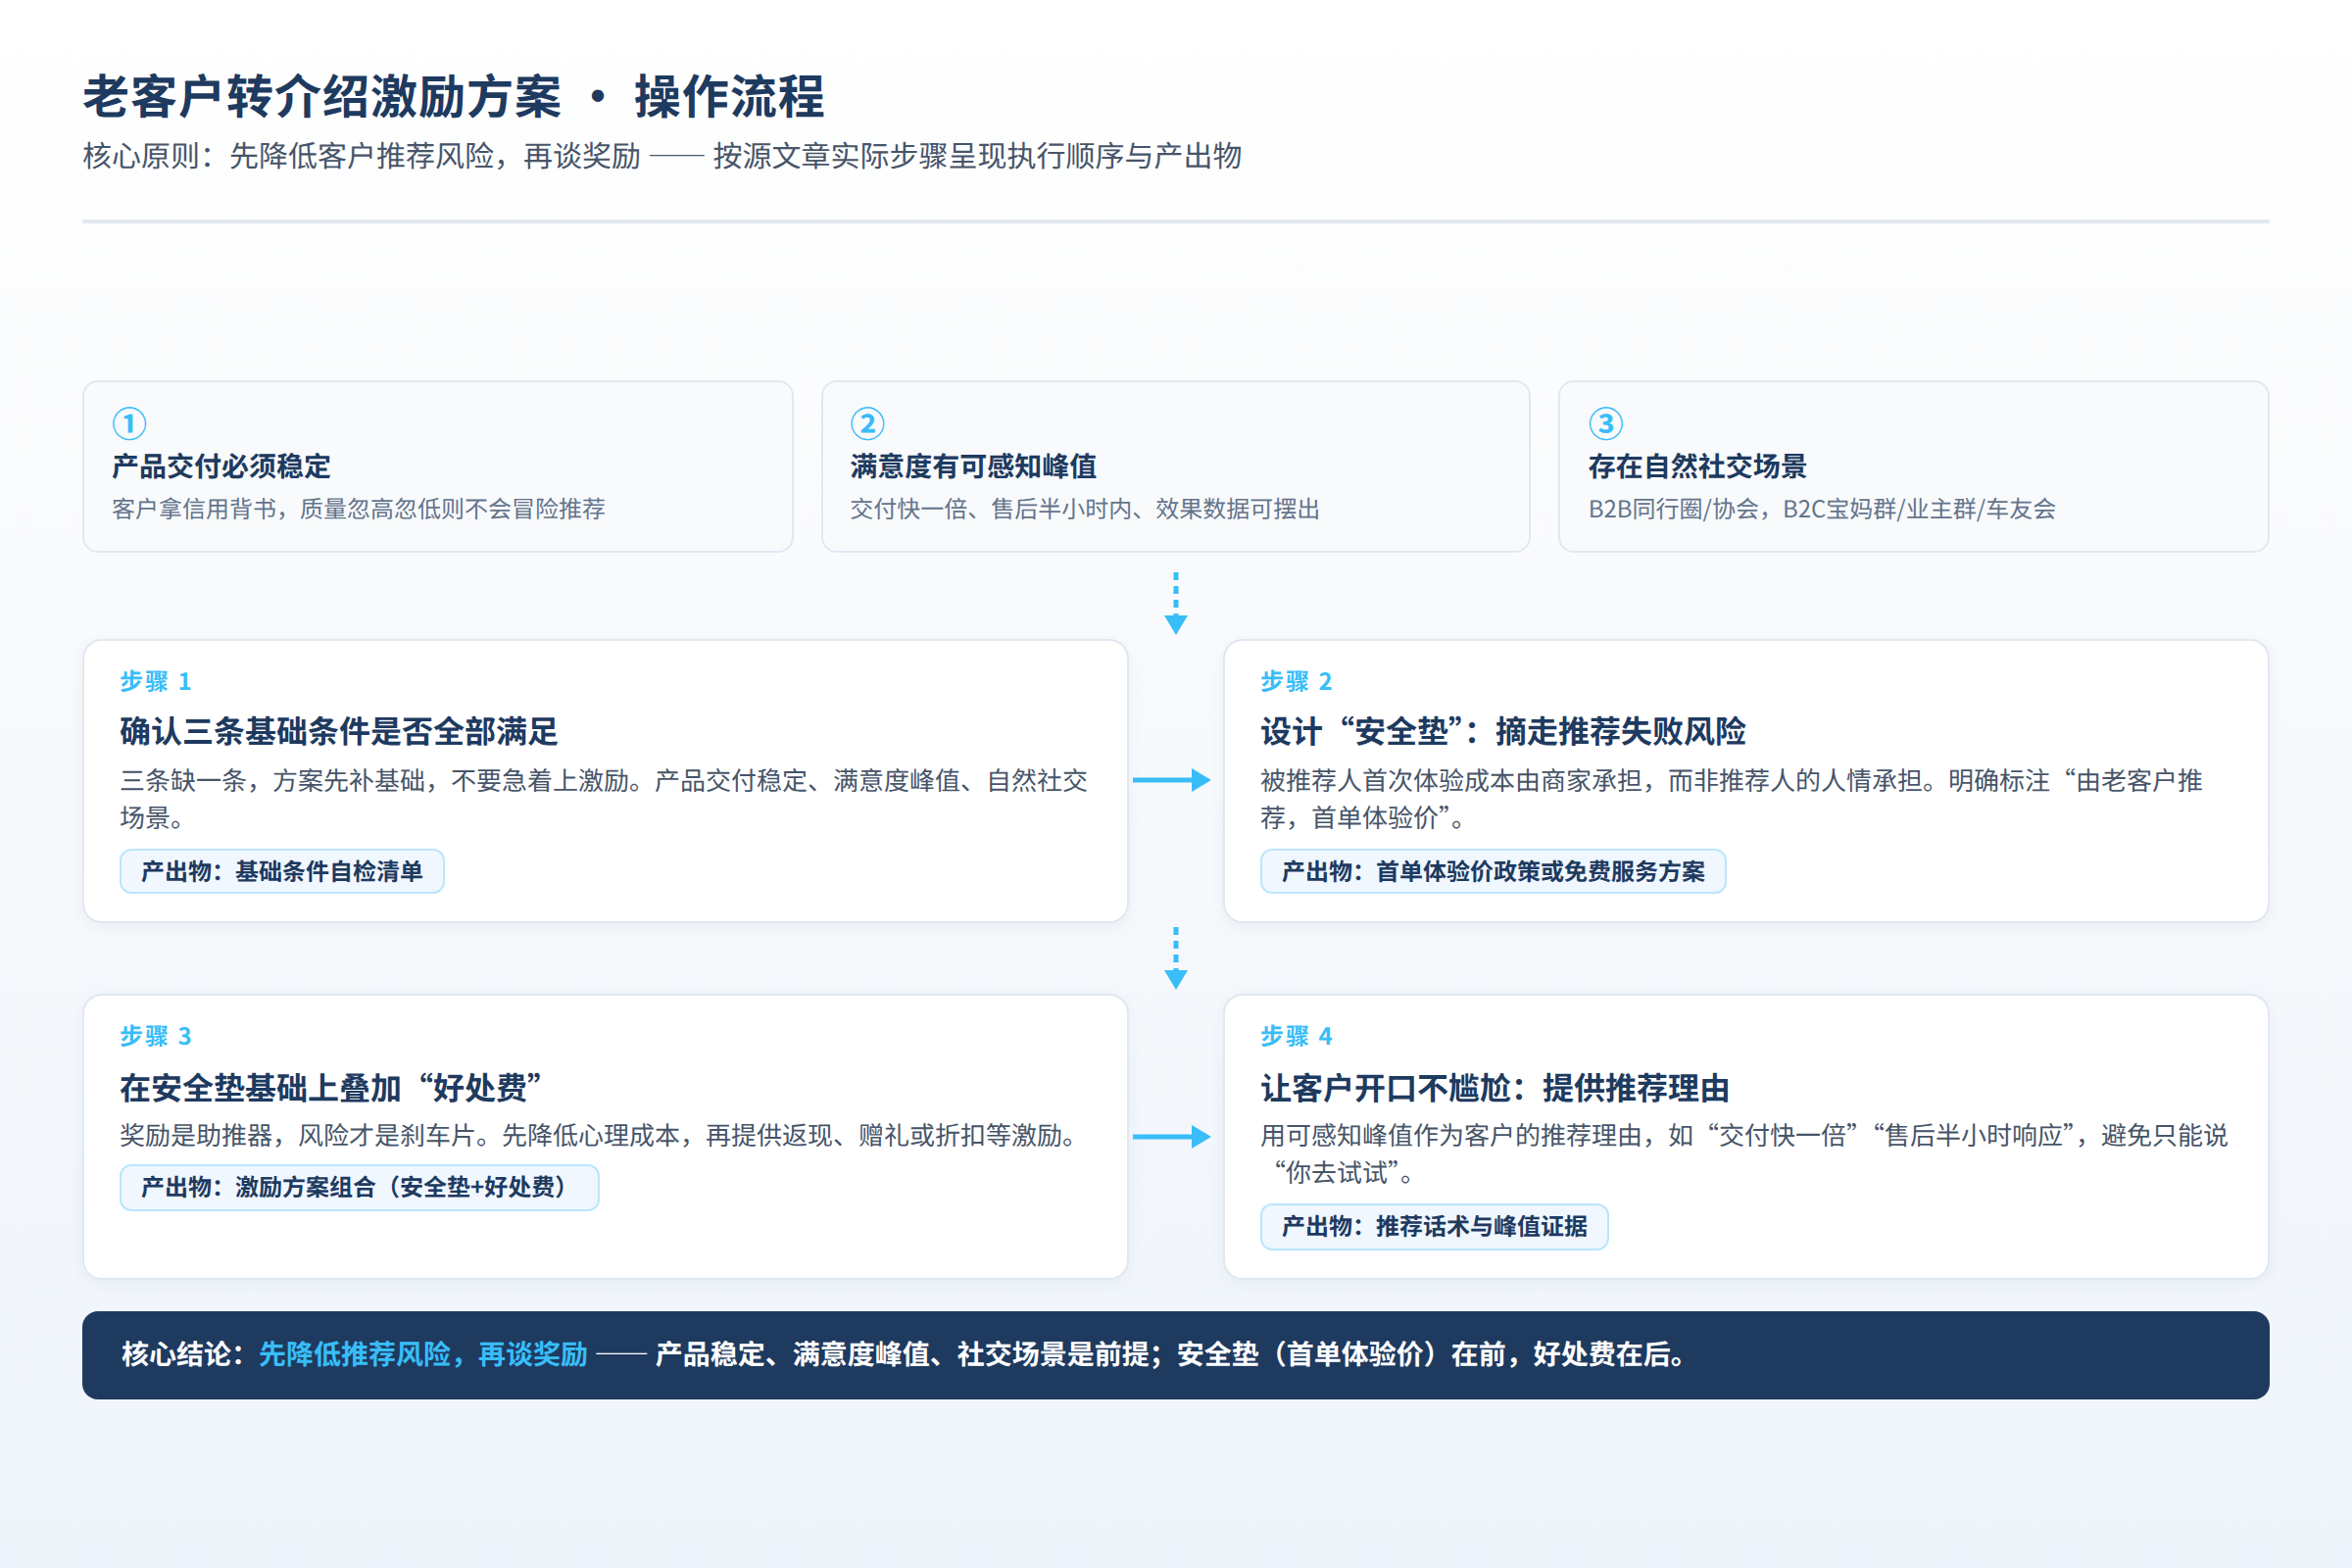Click the label 步骤 2
The image size is (2352, 1568).
coord(1296,681)
